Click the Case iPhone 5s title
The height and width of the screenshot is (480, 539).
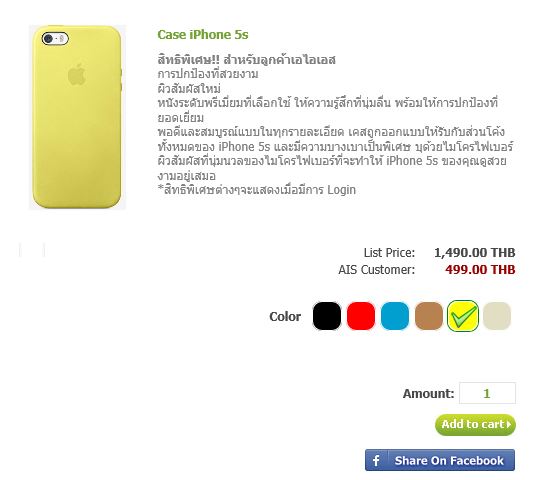(203, 34)
